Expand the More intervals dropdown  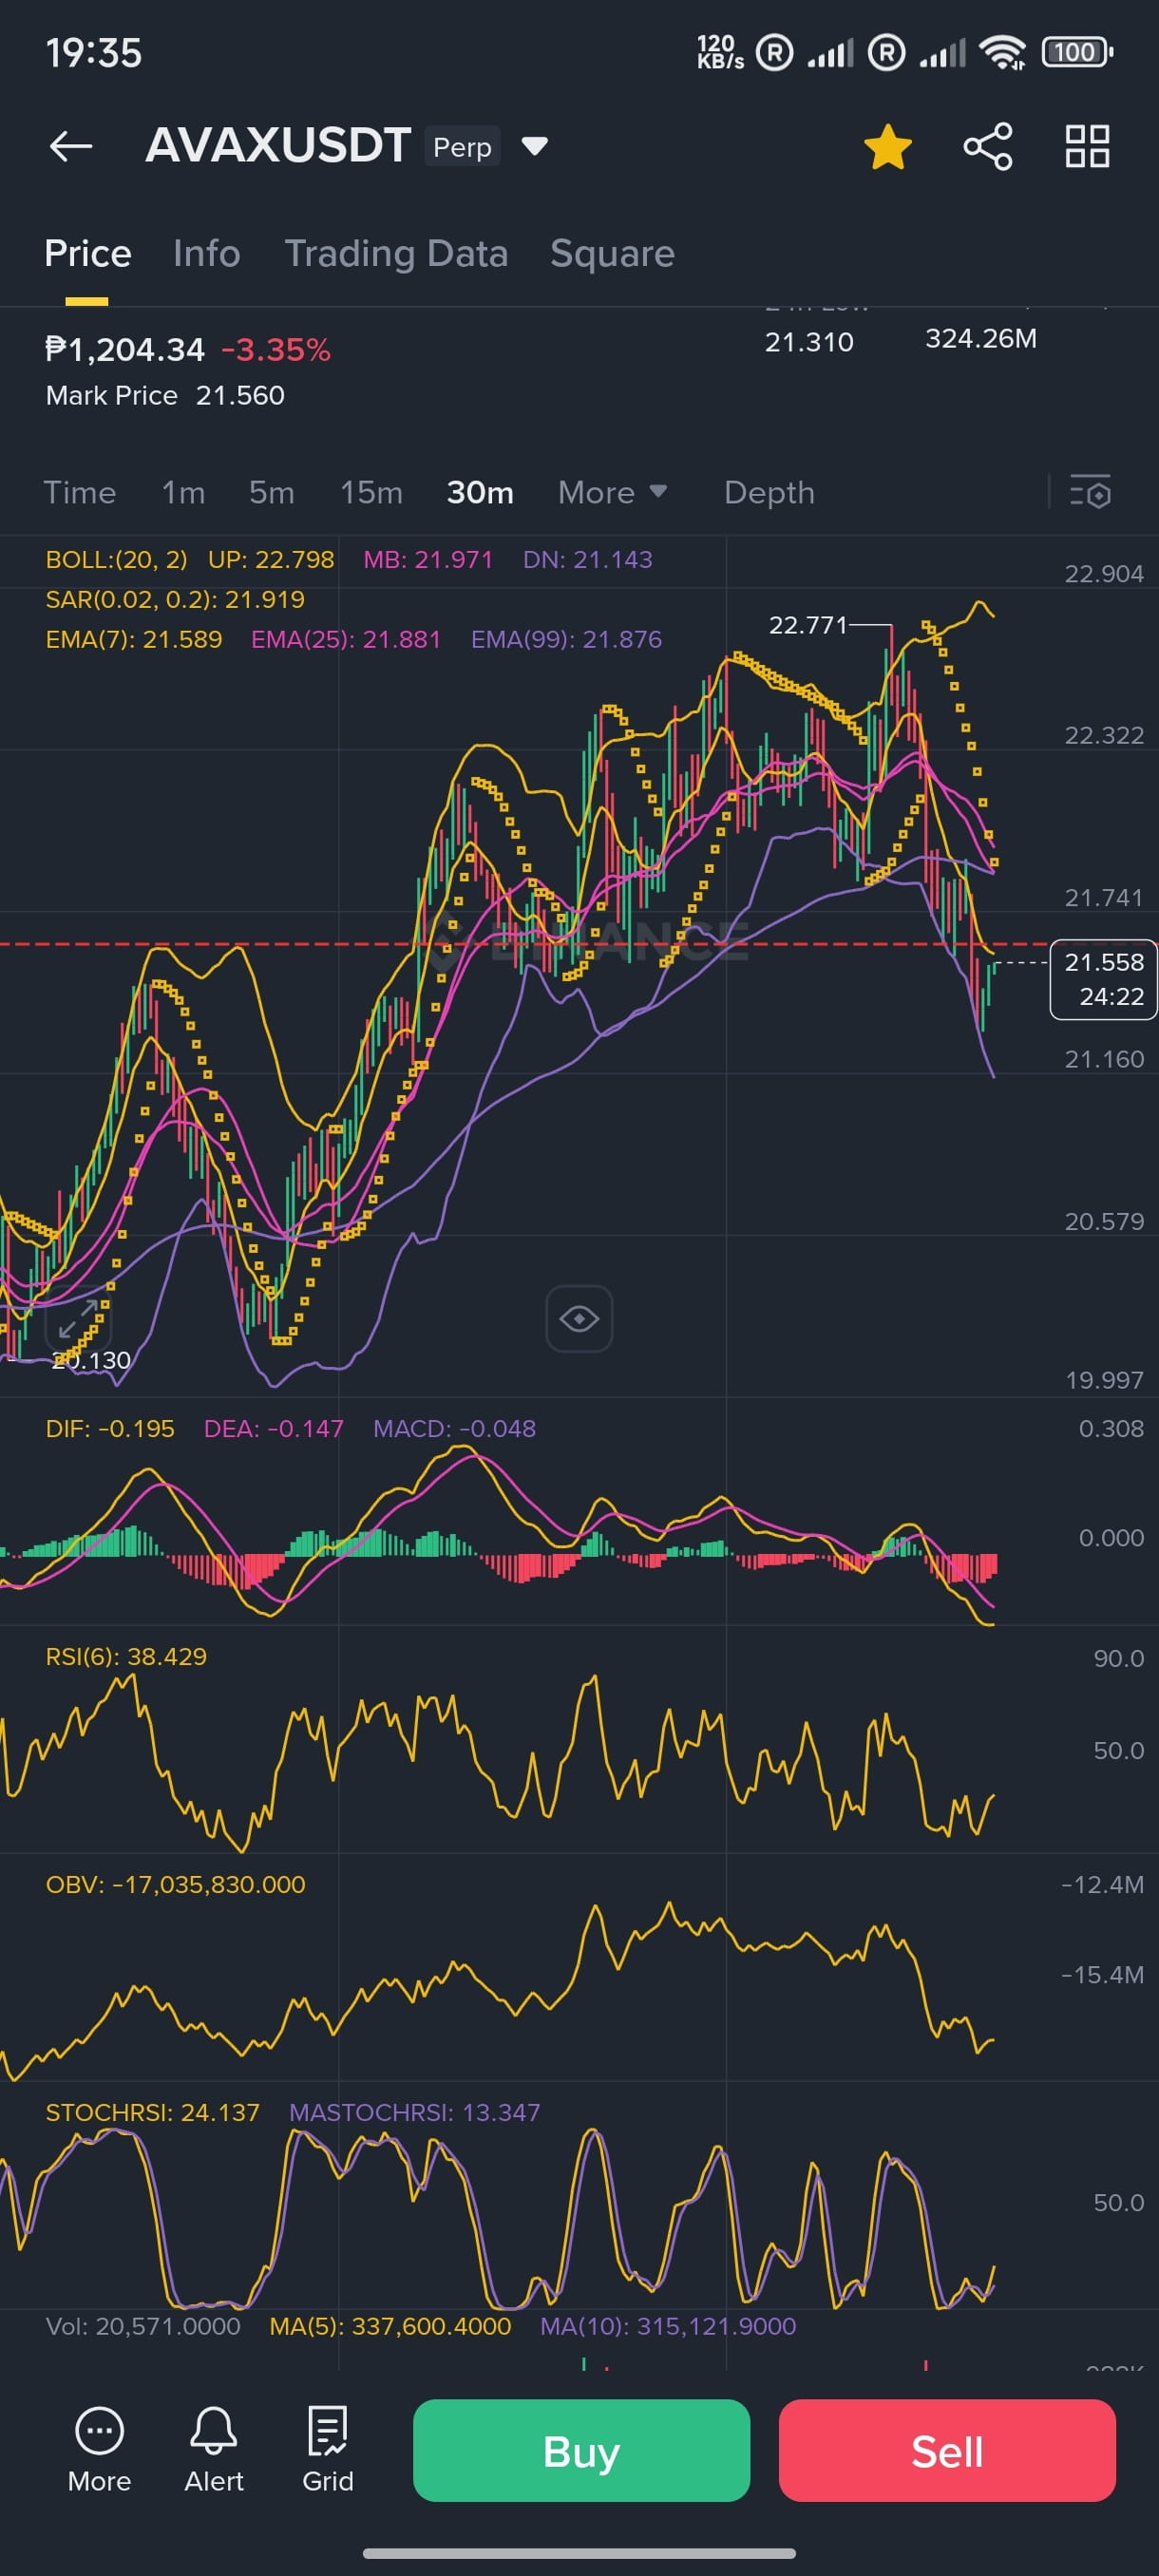point(612,493)
